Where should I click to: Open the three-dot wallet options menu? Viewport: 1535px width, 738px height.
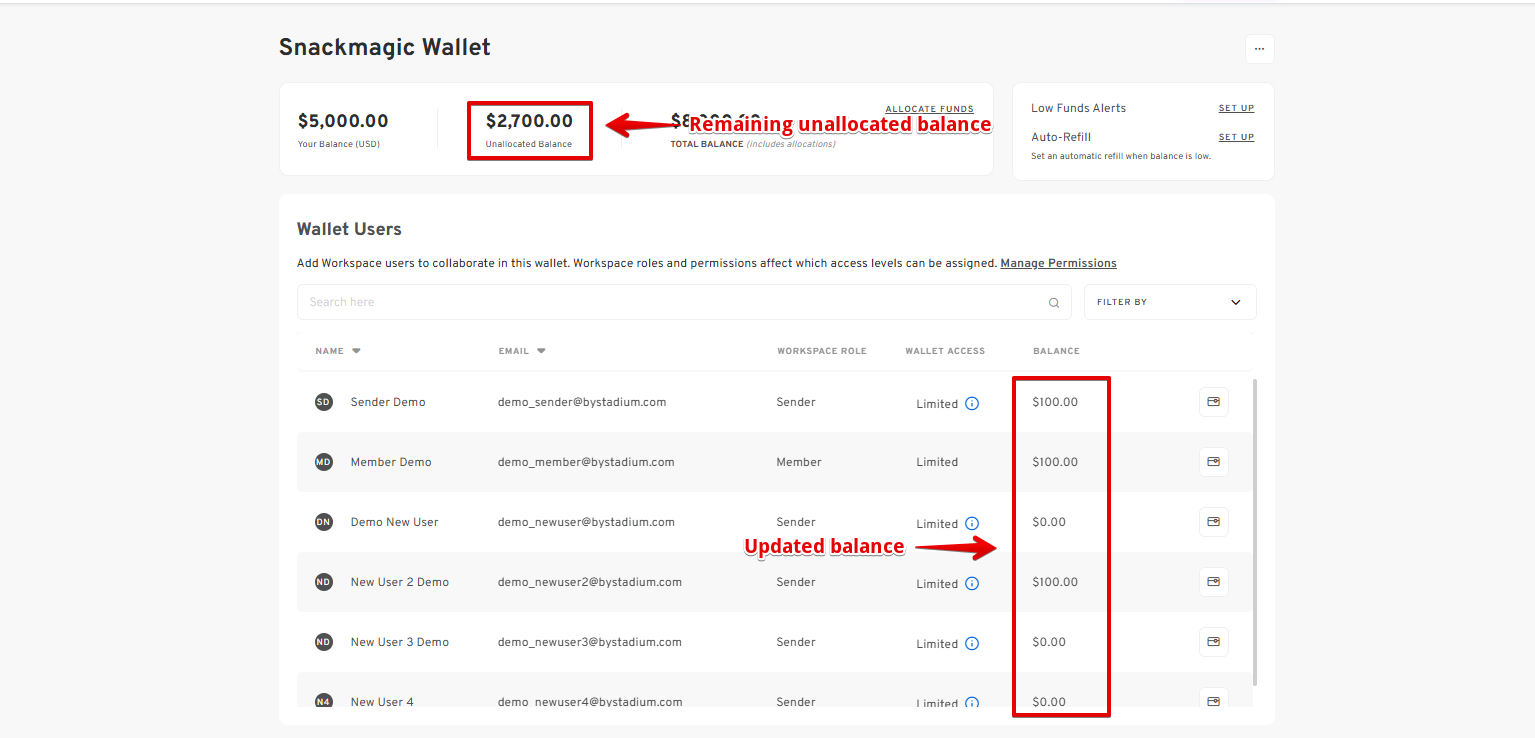(x=1259, y=49)
